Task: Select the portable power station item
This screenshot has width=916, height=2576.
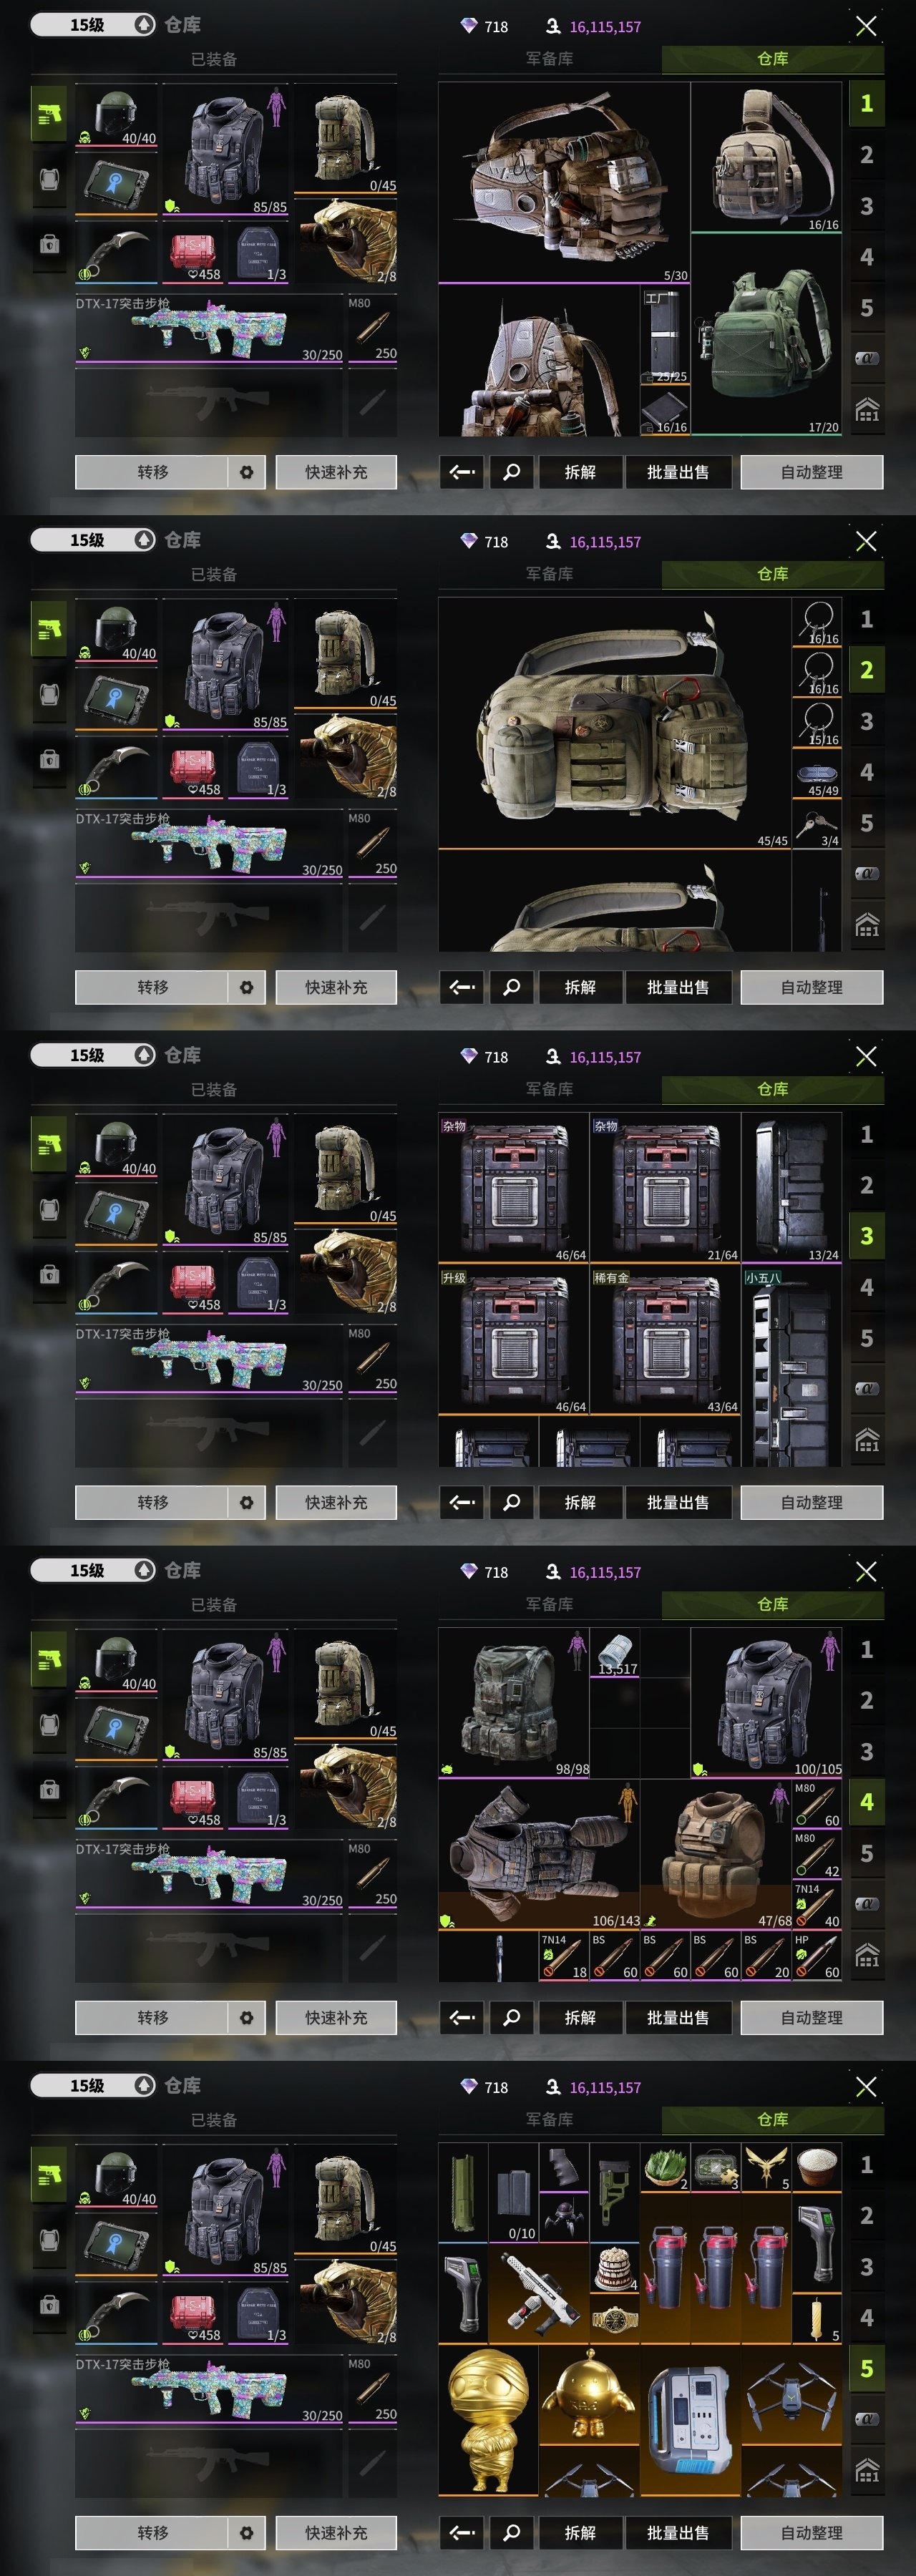Action: [690, 2420]
